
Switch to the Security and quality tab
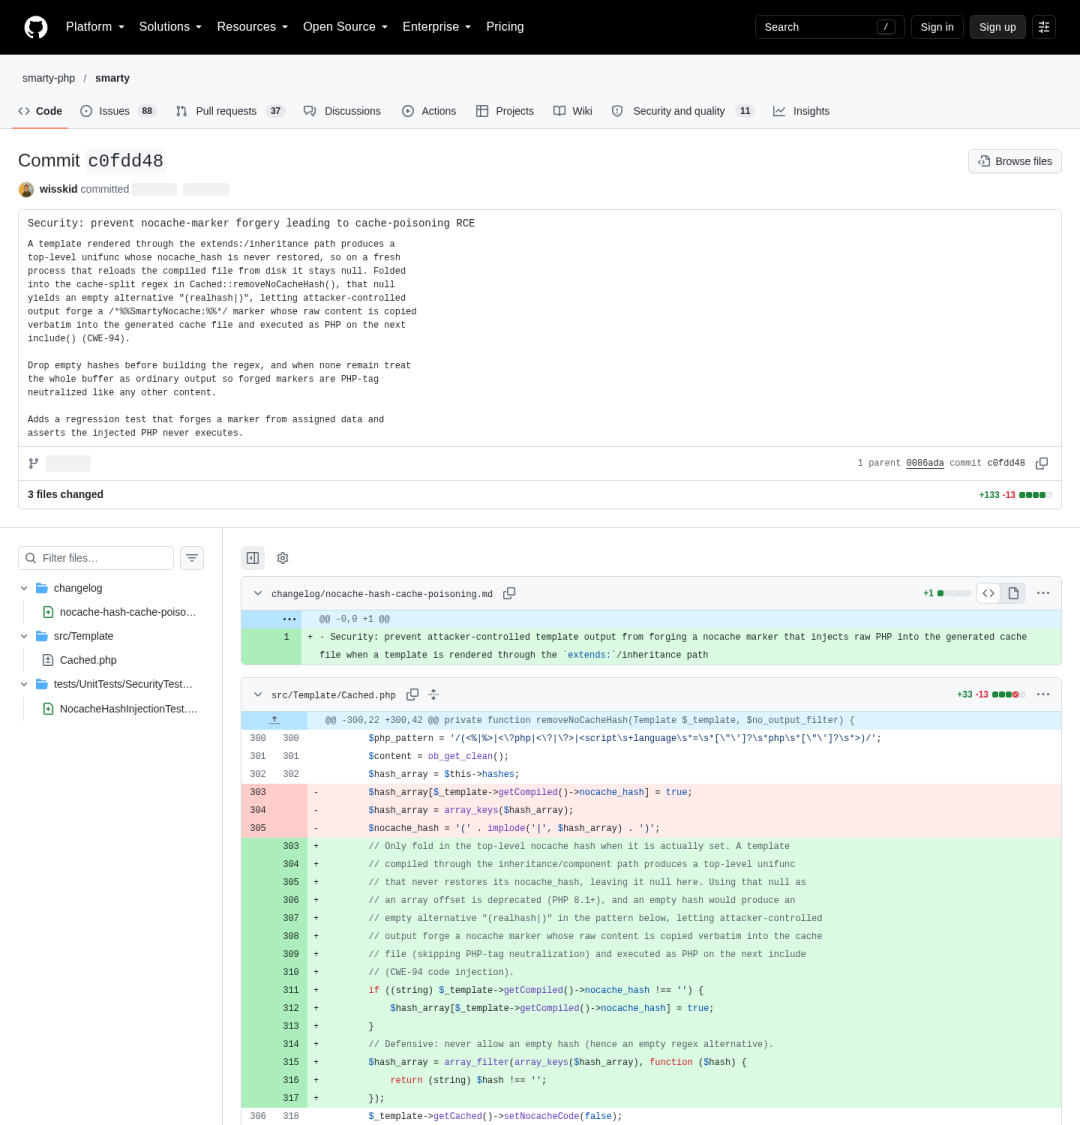[682, 111]
